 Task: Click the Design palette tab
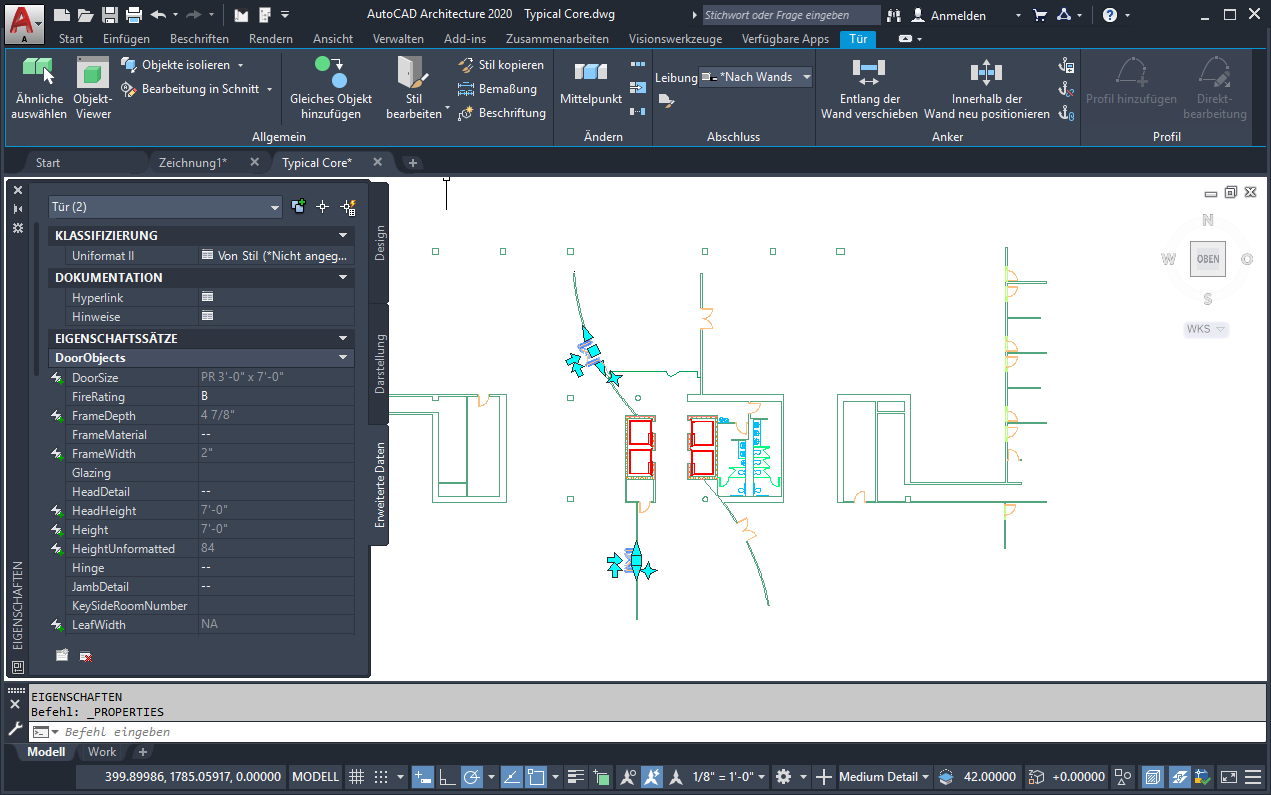[x=380, y=243]
